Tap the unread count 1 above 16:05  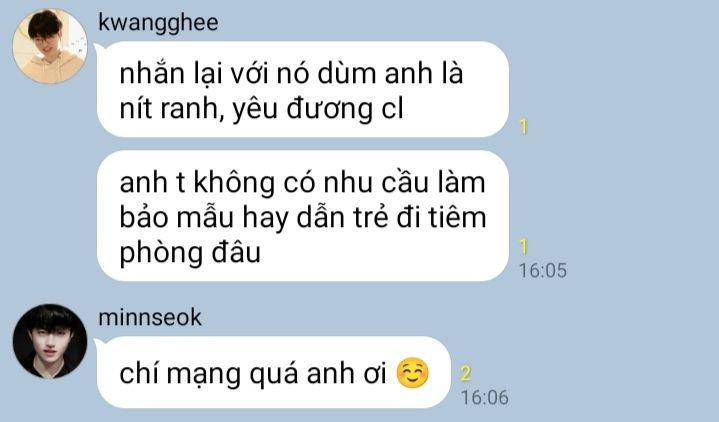(x=524, y=247)
